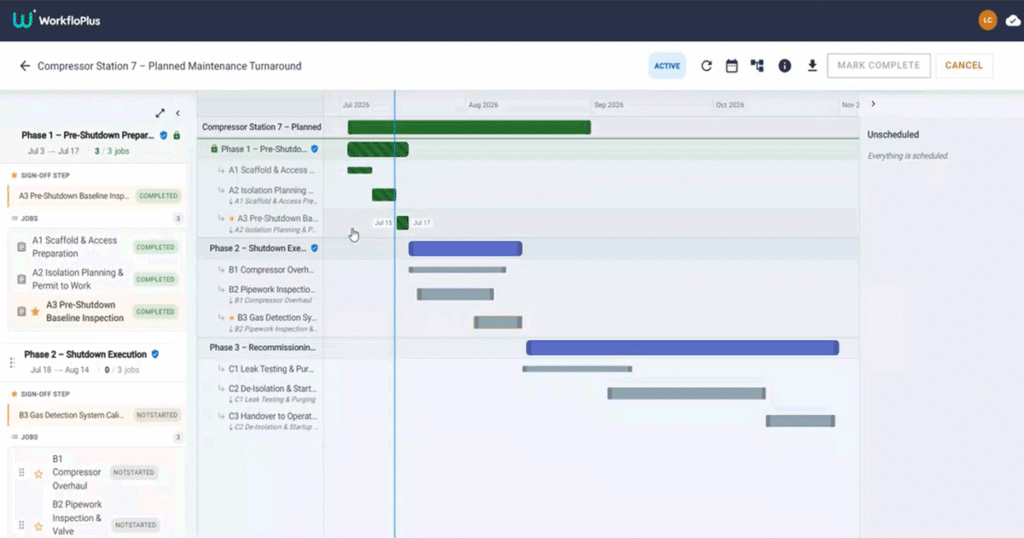Toggle star for B2 Pipework Inspection job

click(39, 526)
